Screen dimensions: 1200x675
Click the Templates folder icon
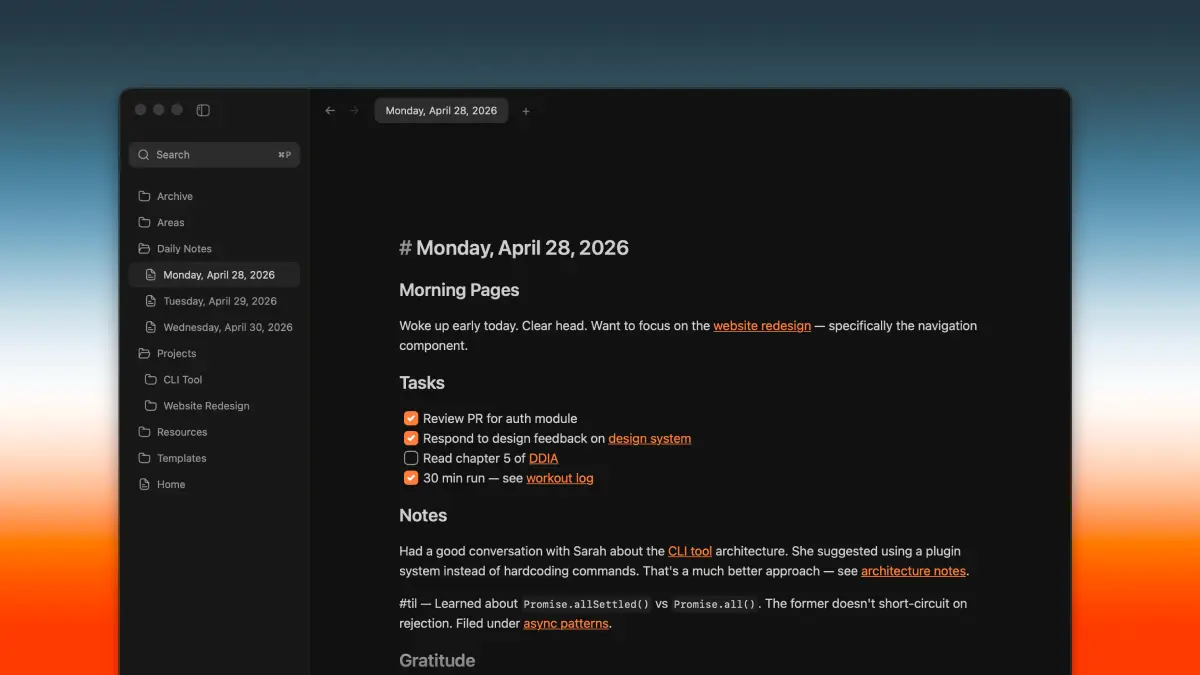pos(144,458)
